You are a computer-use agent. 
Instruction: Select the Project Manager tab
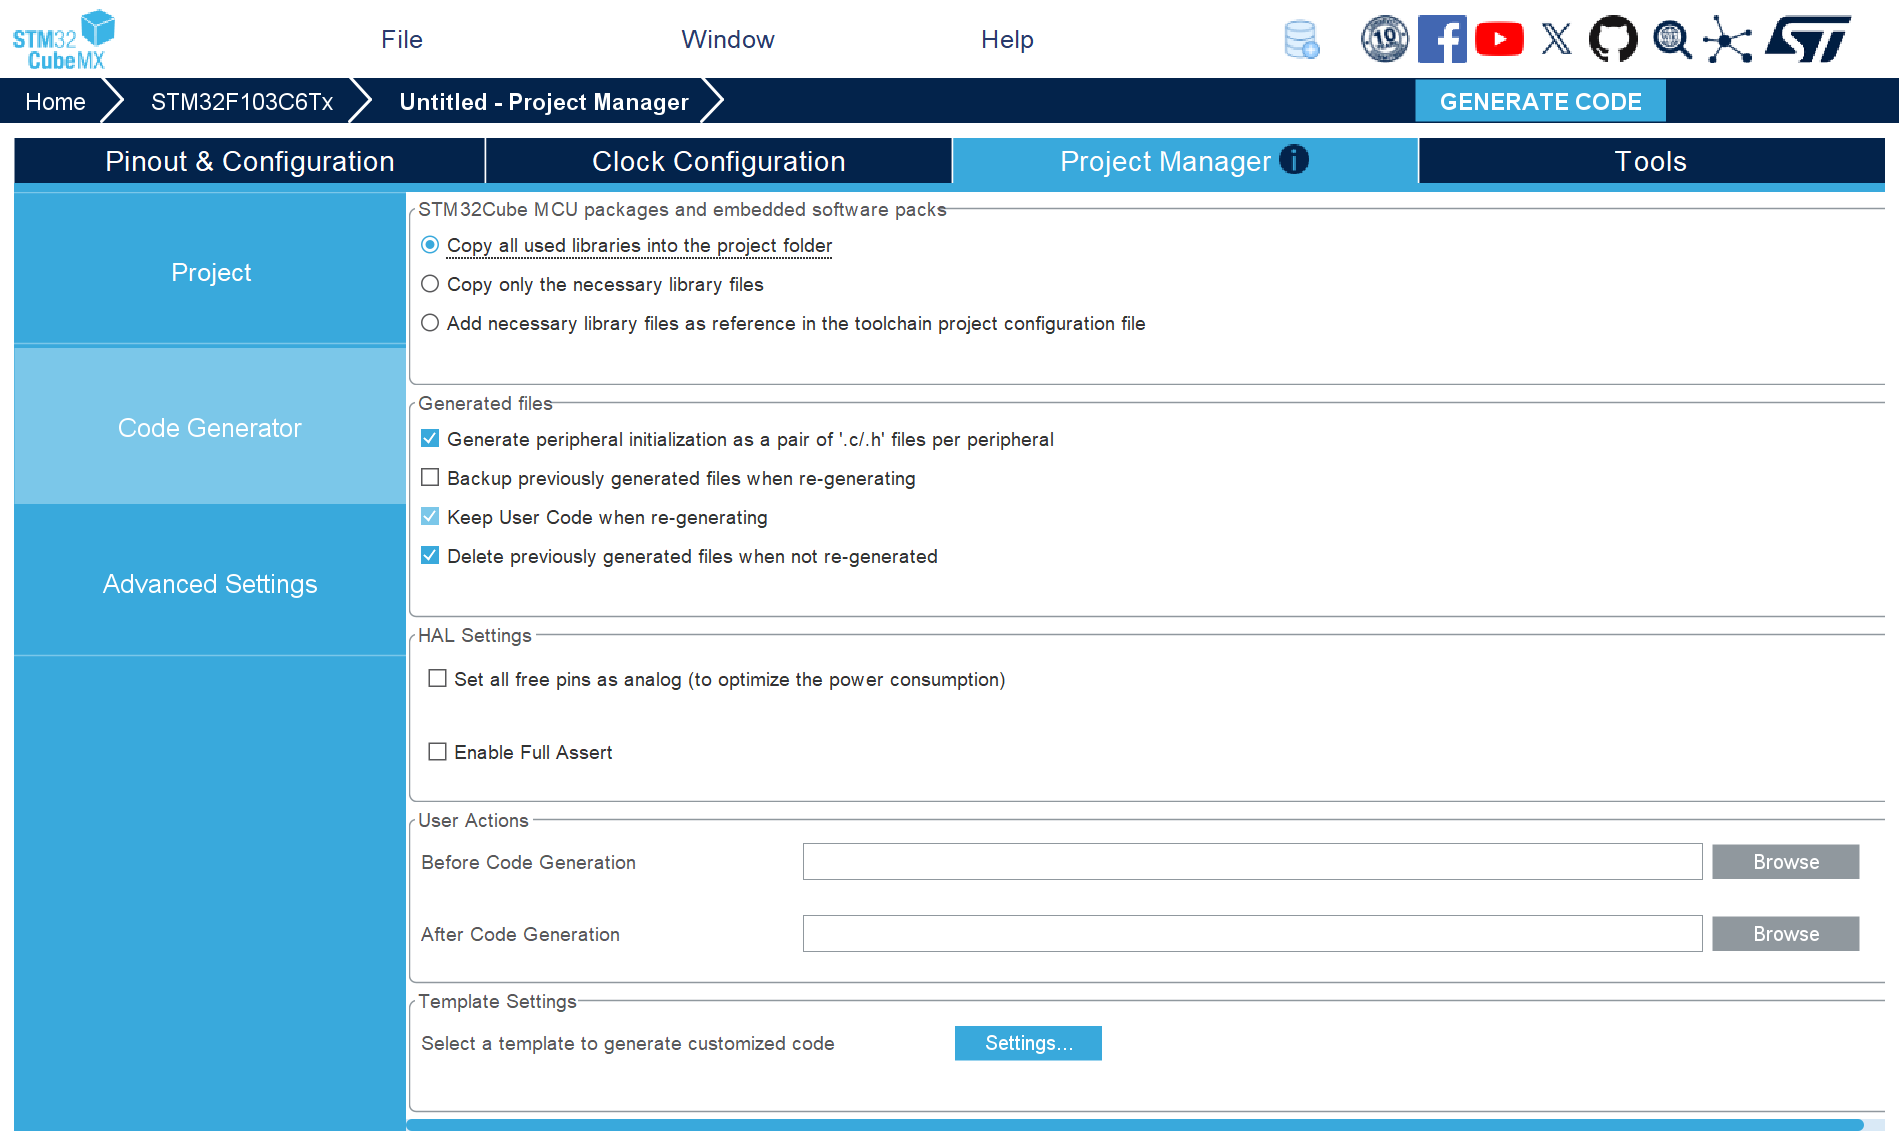click(1185, 161)
